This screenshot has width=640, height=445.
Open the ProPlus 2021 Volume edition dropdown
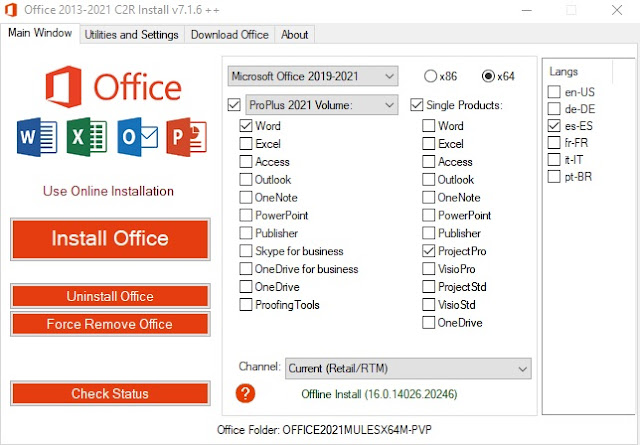click(322, 105)
